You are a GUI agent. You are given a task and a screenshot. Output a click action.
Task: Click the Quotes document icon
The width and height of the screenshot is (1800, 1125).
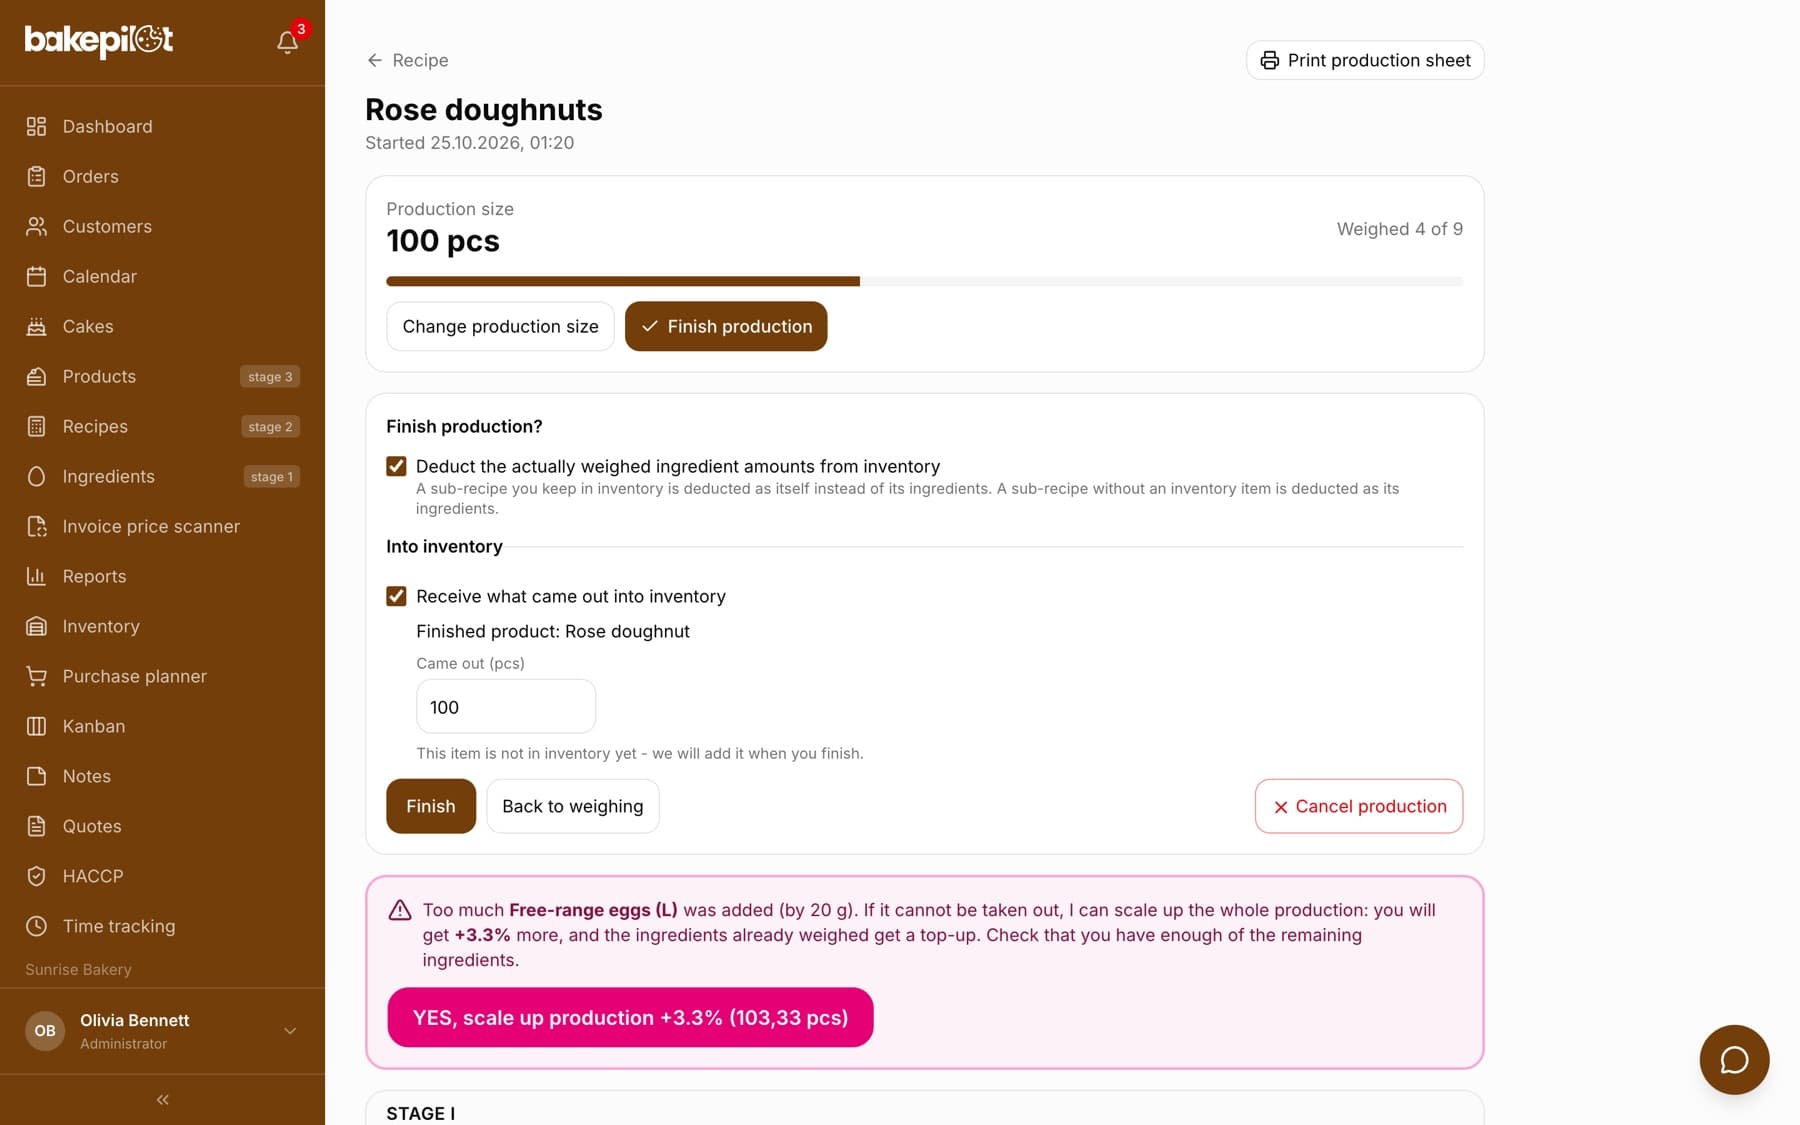coord(36,826)
